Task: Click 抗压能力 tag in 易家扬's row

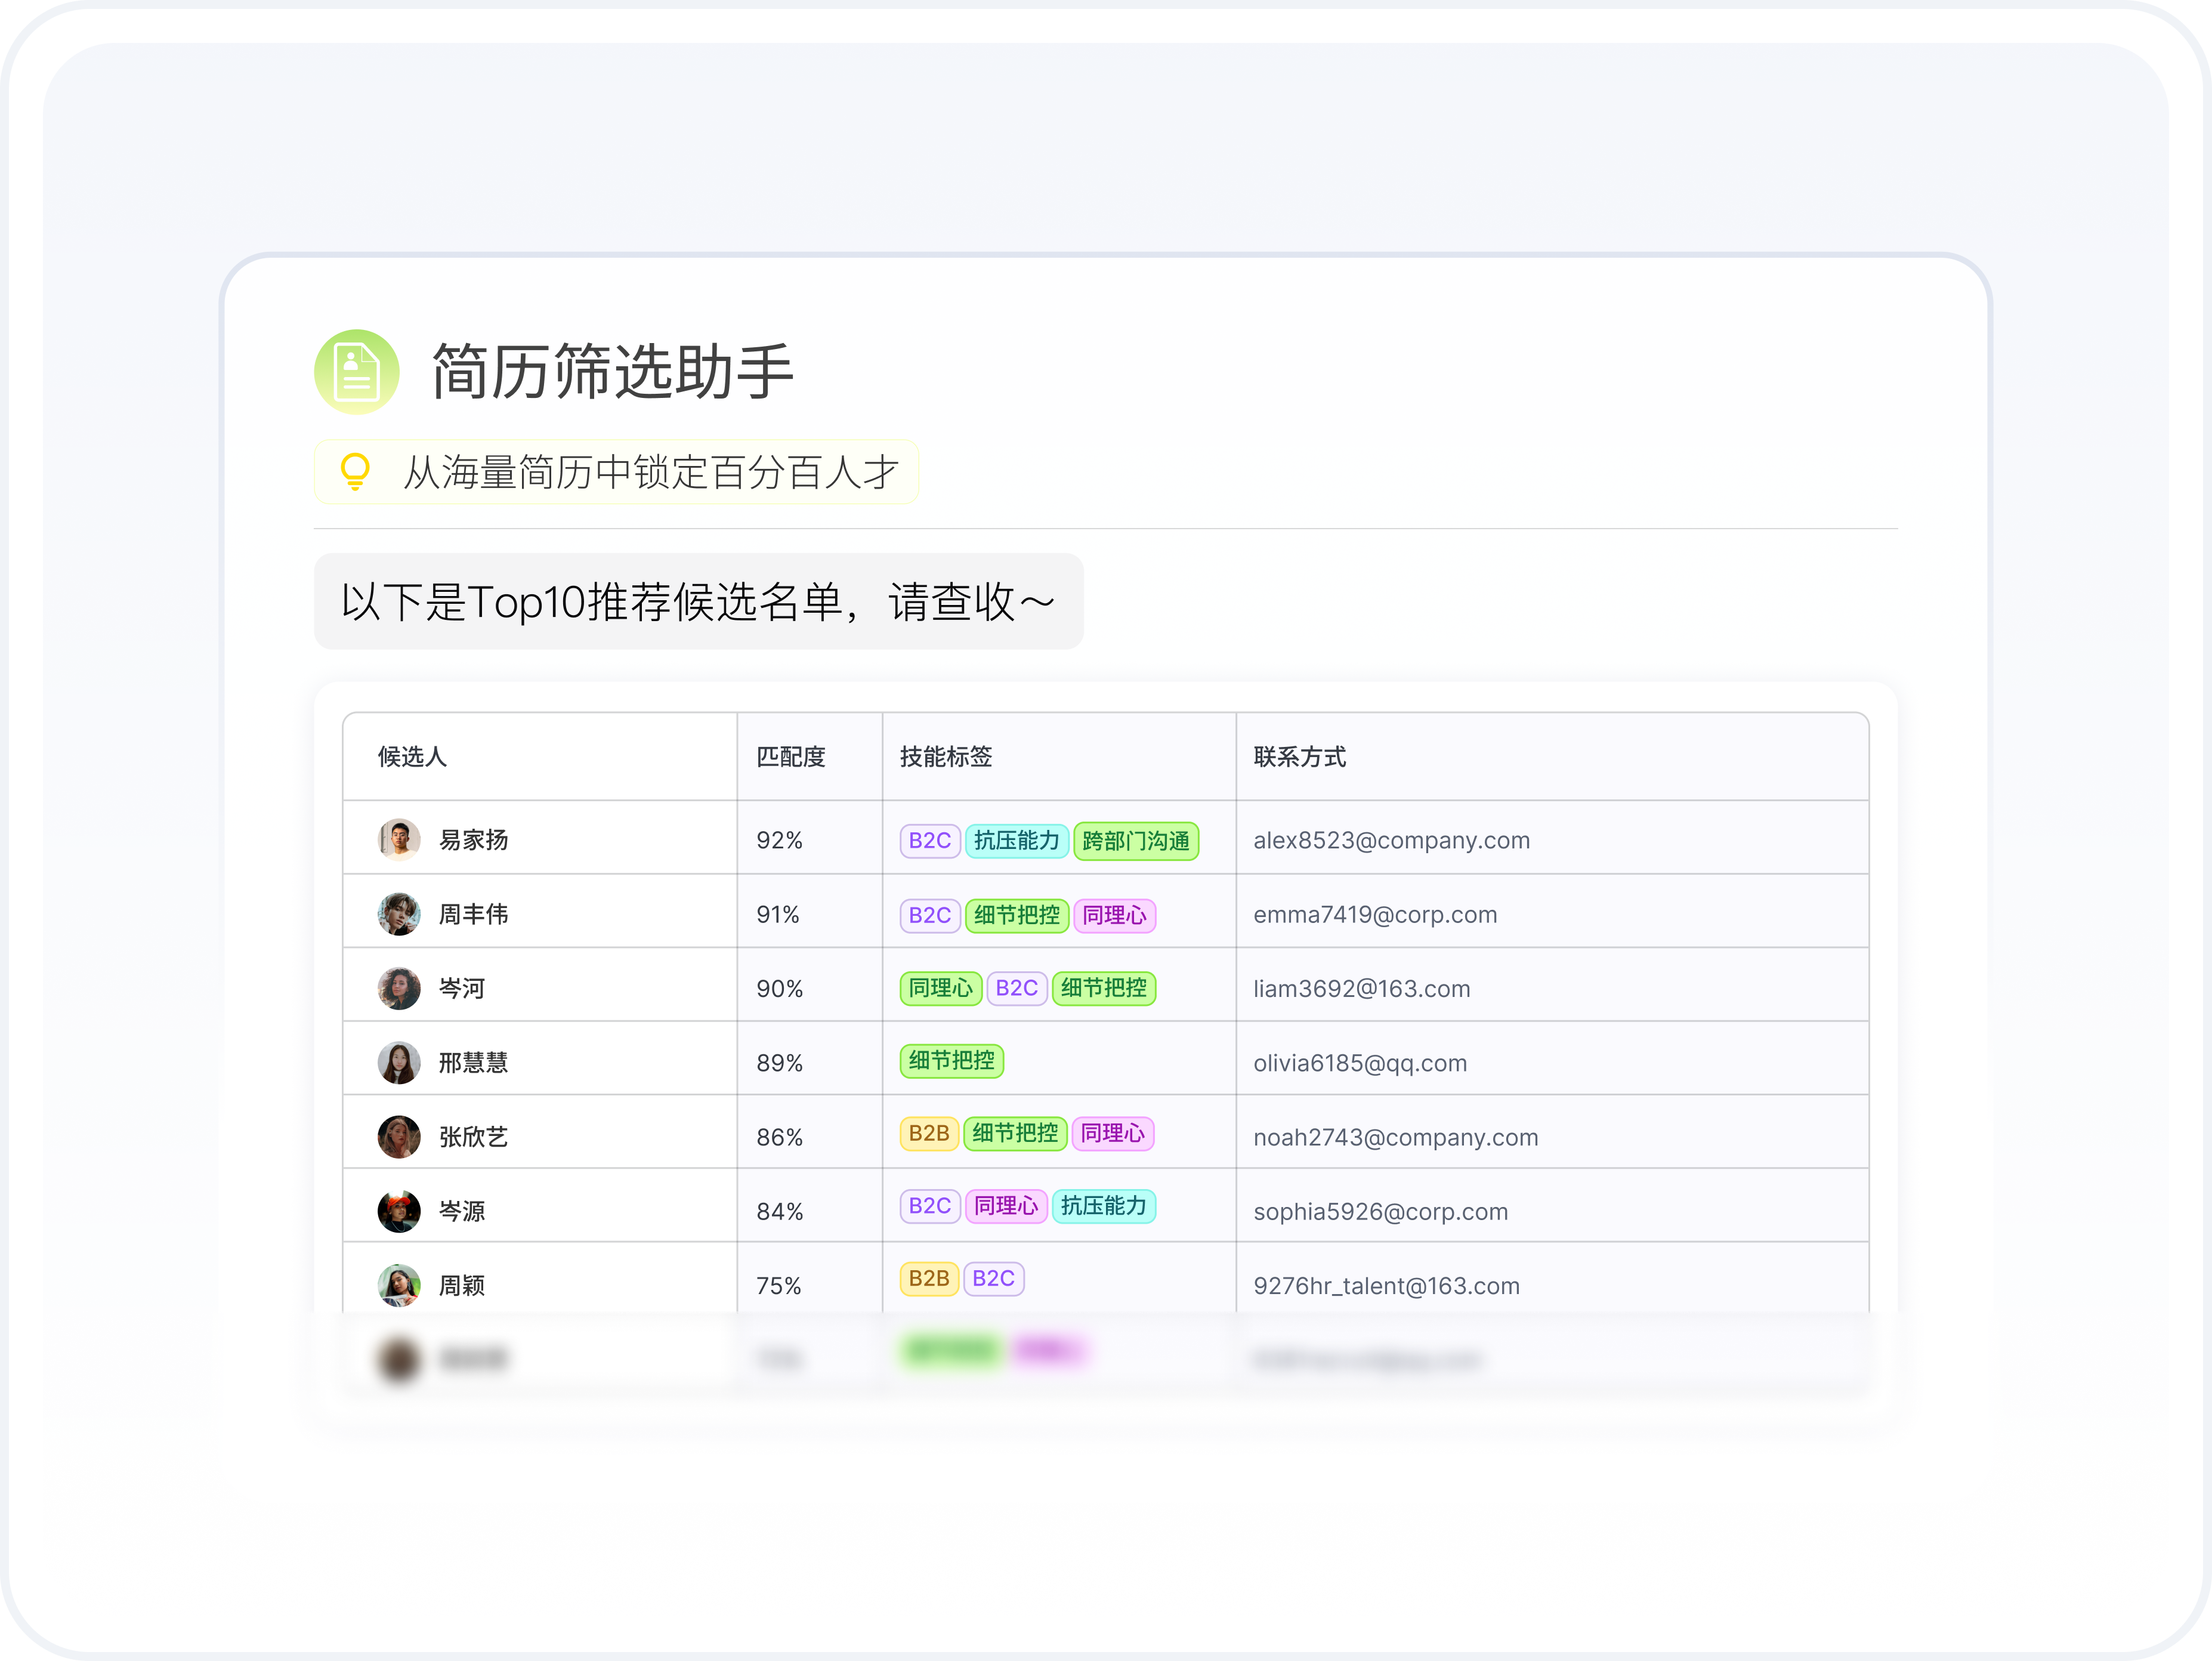Action: coord(1017,841)
